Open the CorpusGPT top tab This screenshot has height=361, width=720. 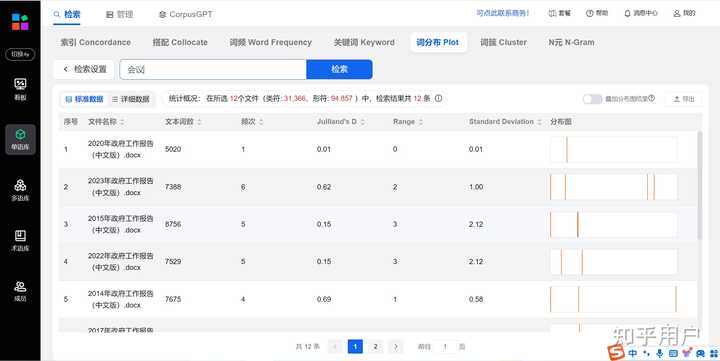[x=186, y=15]
